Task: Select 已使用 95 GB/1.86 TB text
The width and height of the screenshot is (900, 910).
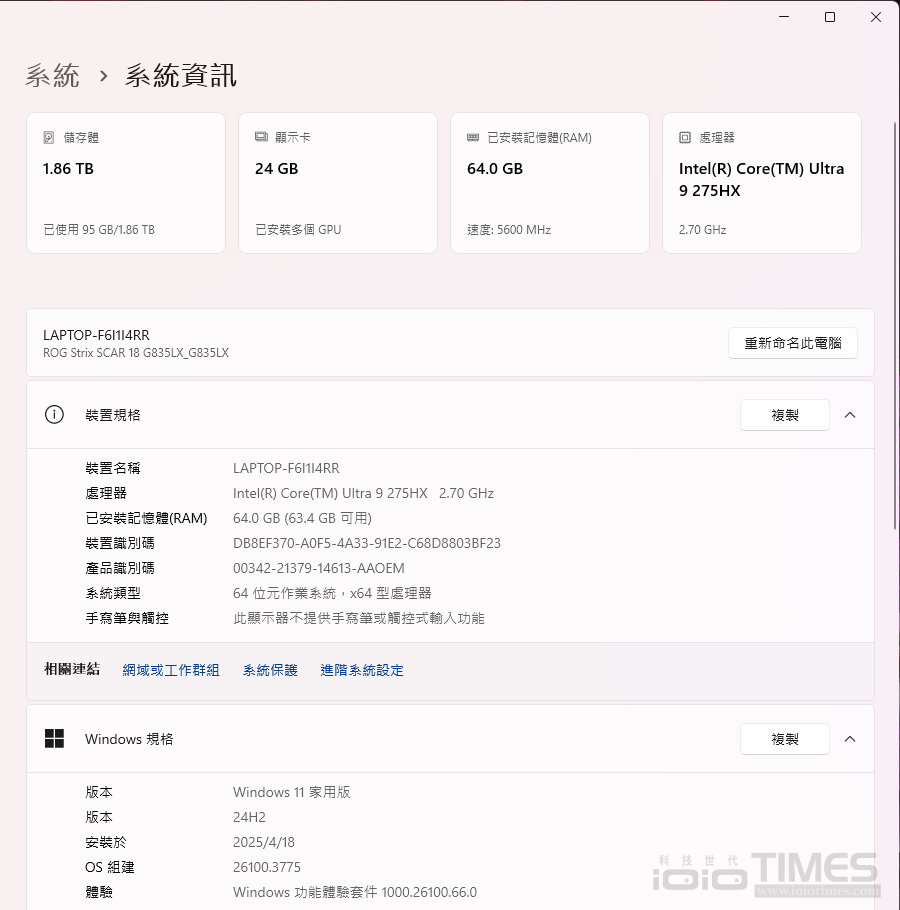Action: coord(99,230)
